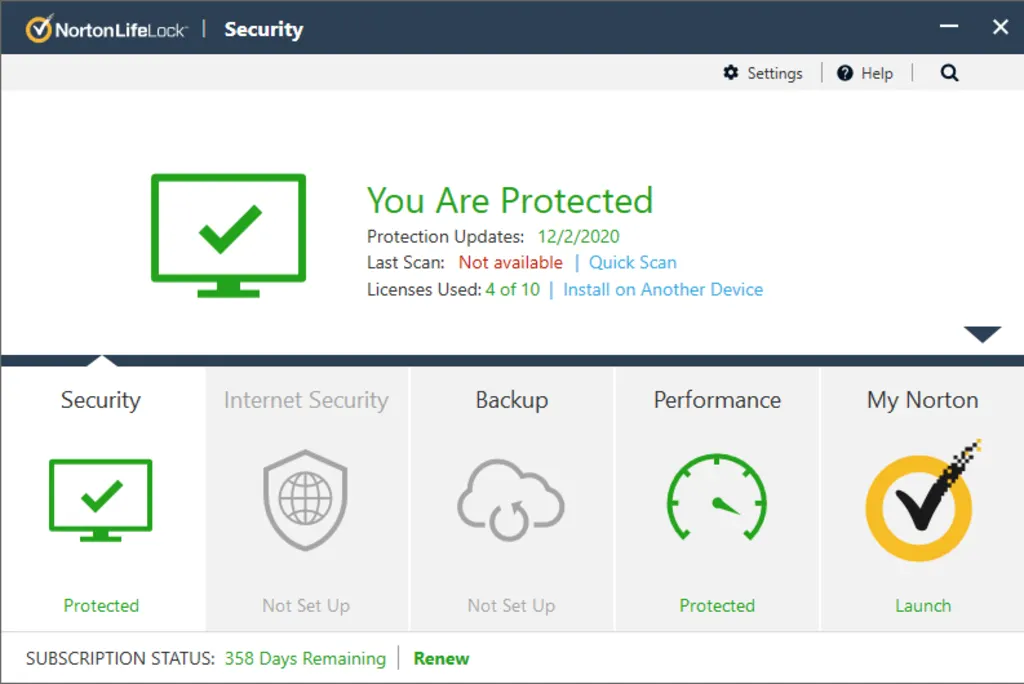Open the Security module icon
This screenshot has height=684, width=1024.
tap(100, 500)
